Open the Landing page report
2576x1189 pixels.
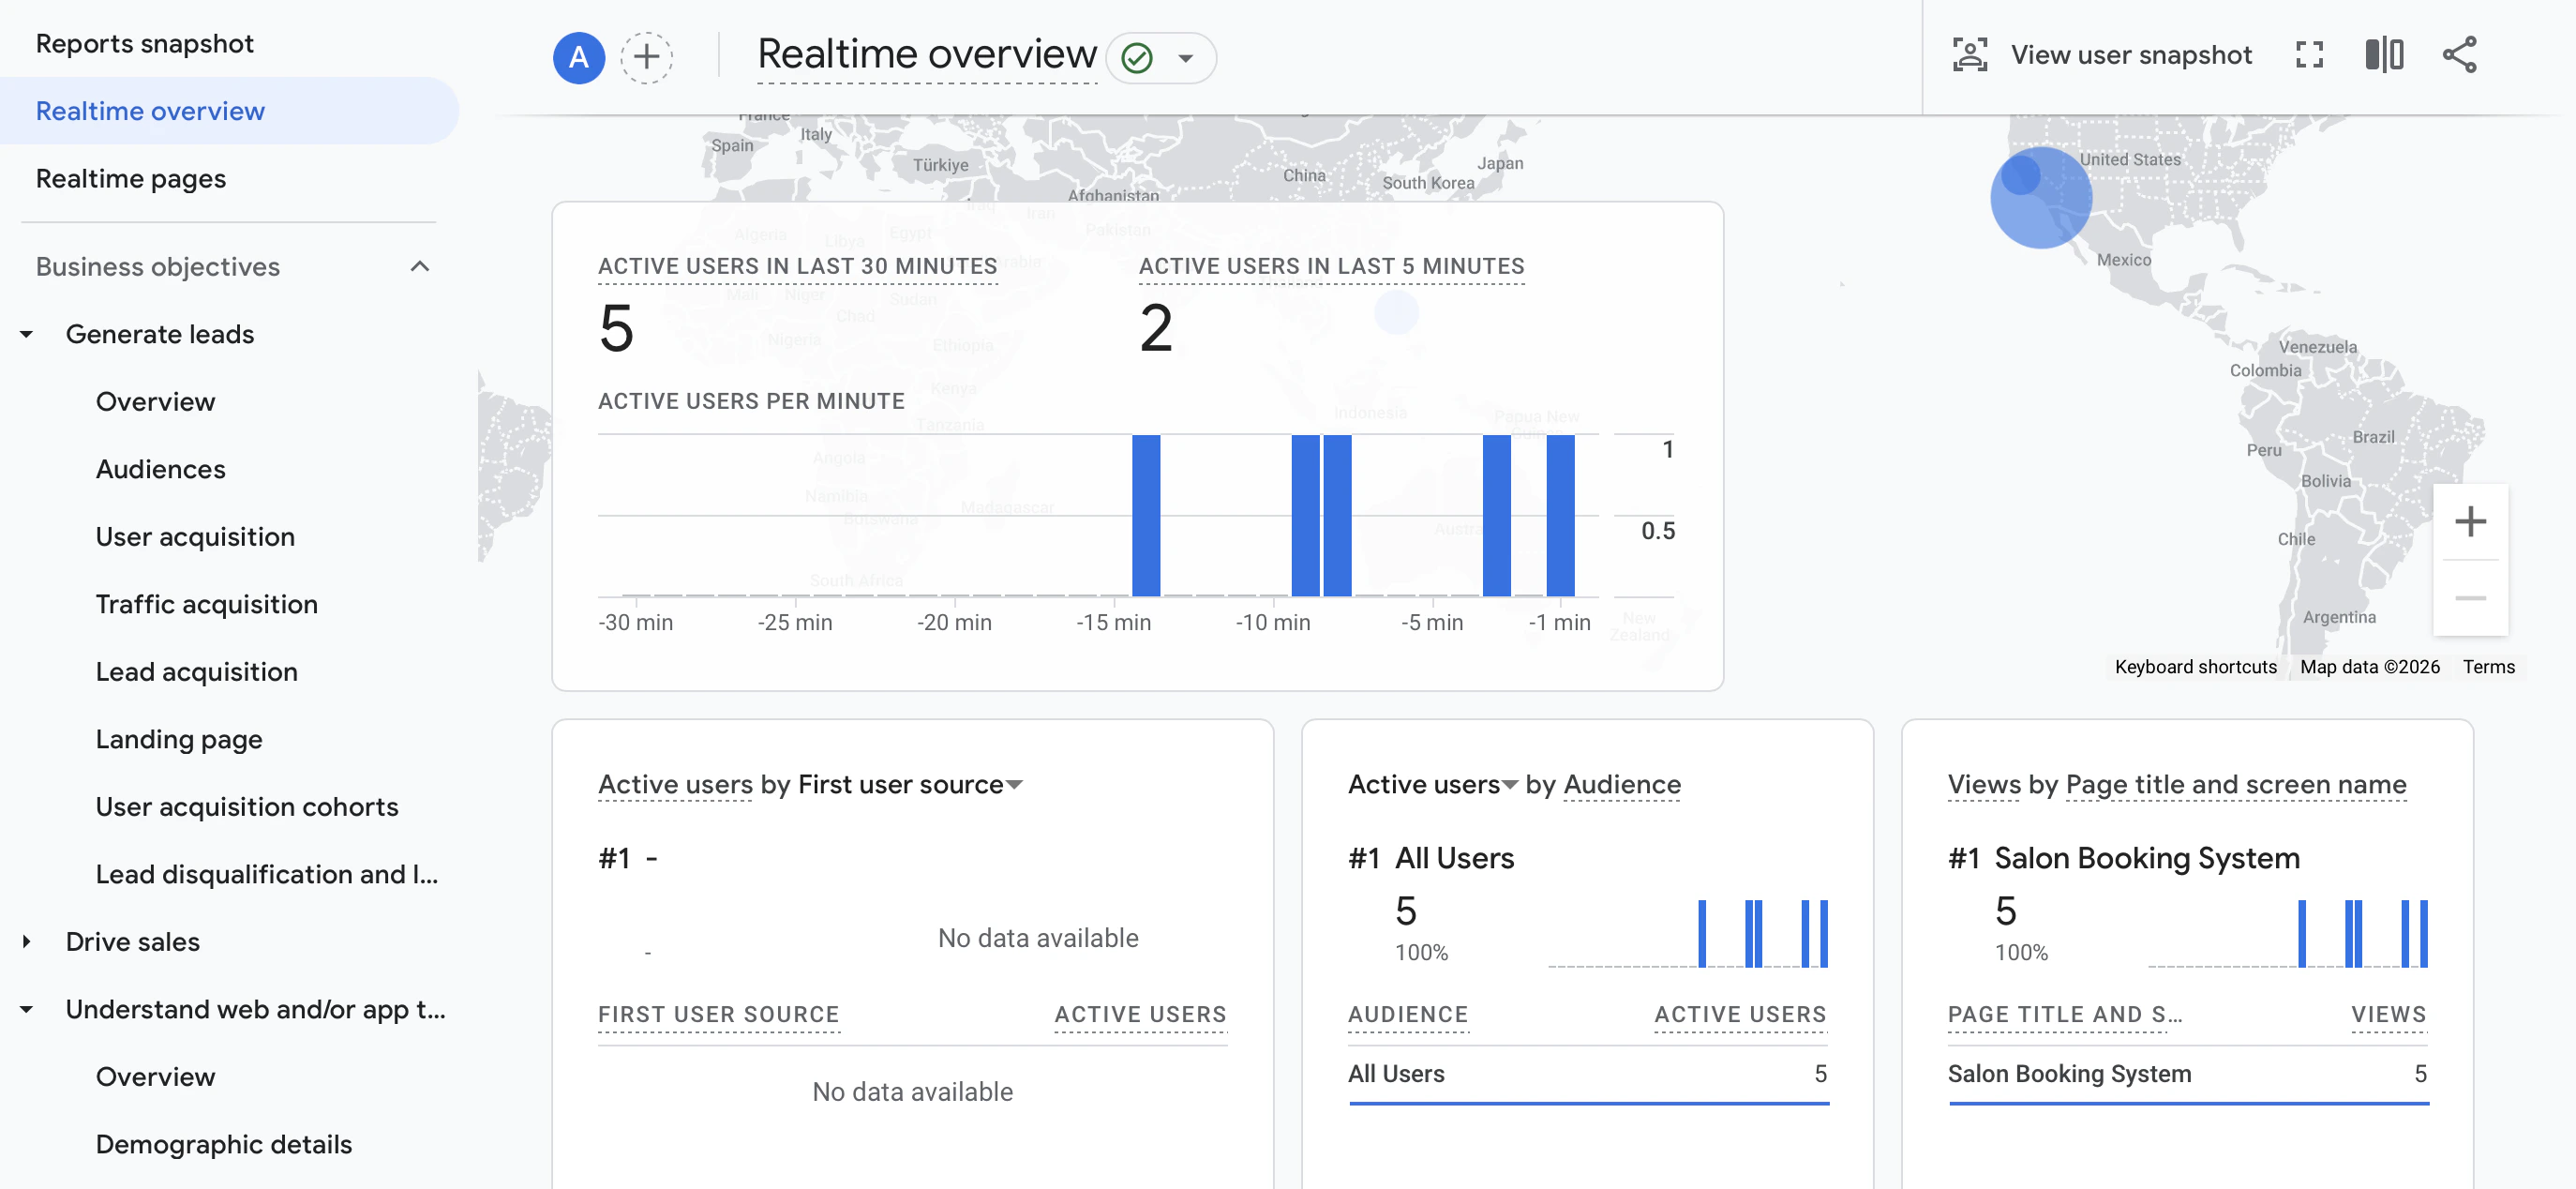pos(179,739)
